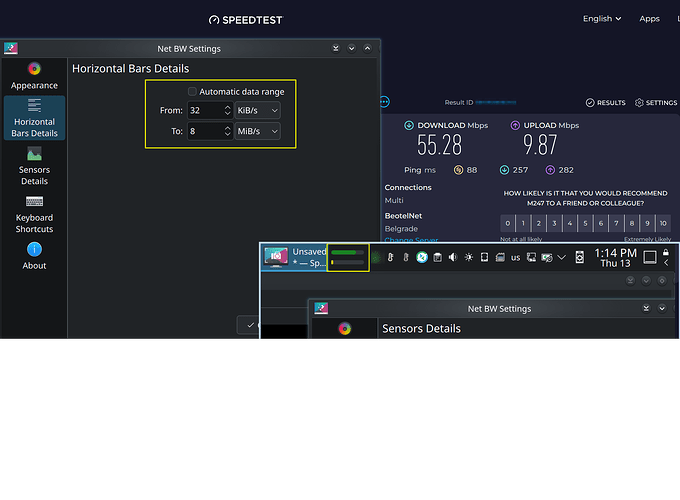This screenshot has width=680, height=500.
Task: Click the UPLOAD value 9.87
Action: (x=540, y=145)
